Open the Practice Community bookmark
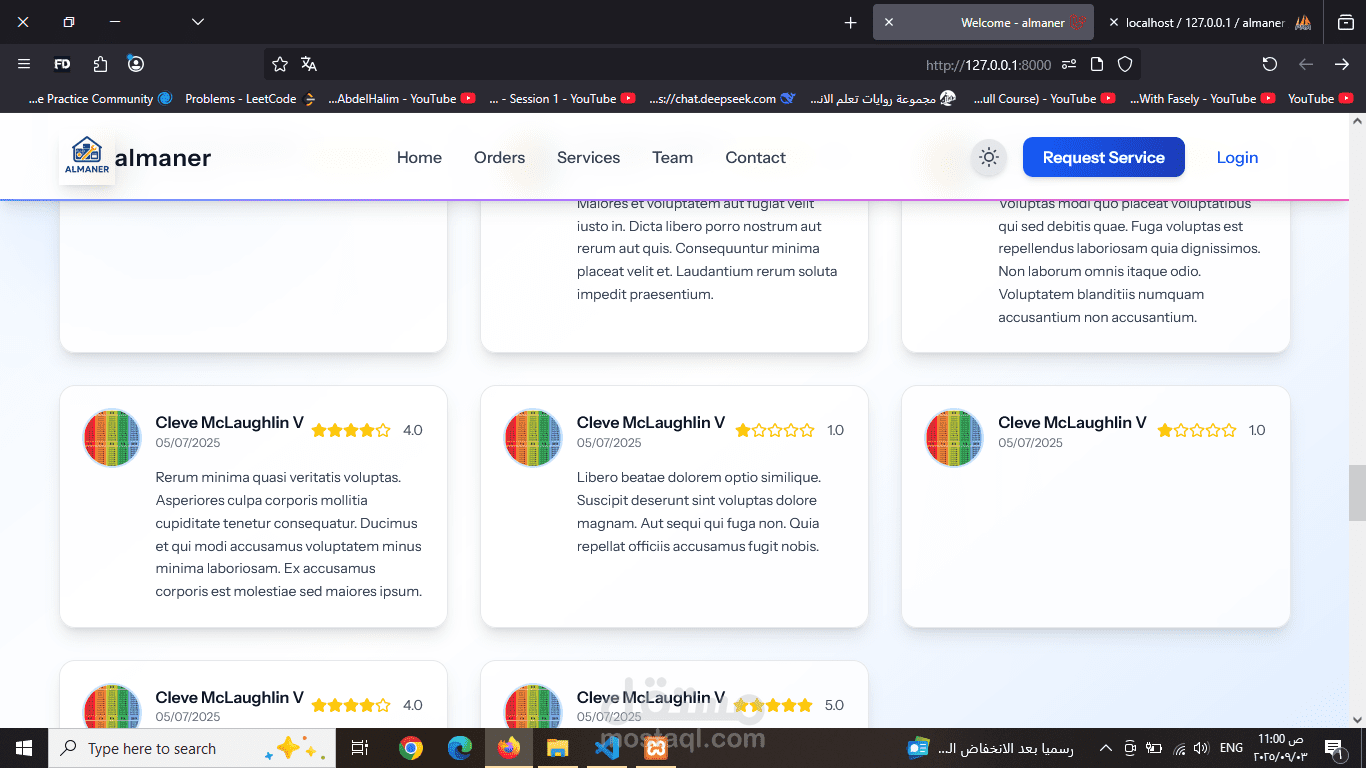 (x=100, y=99)
